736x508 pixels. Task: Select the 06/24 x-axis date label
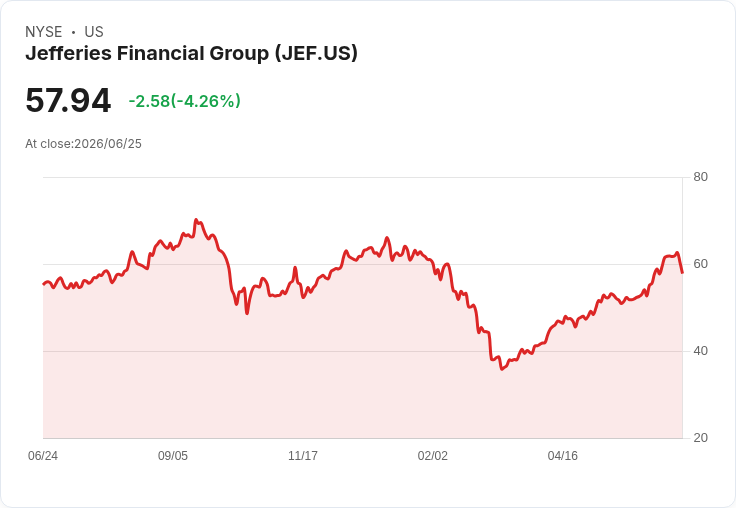click(43, 456)
